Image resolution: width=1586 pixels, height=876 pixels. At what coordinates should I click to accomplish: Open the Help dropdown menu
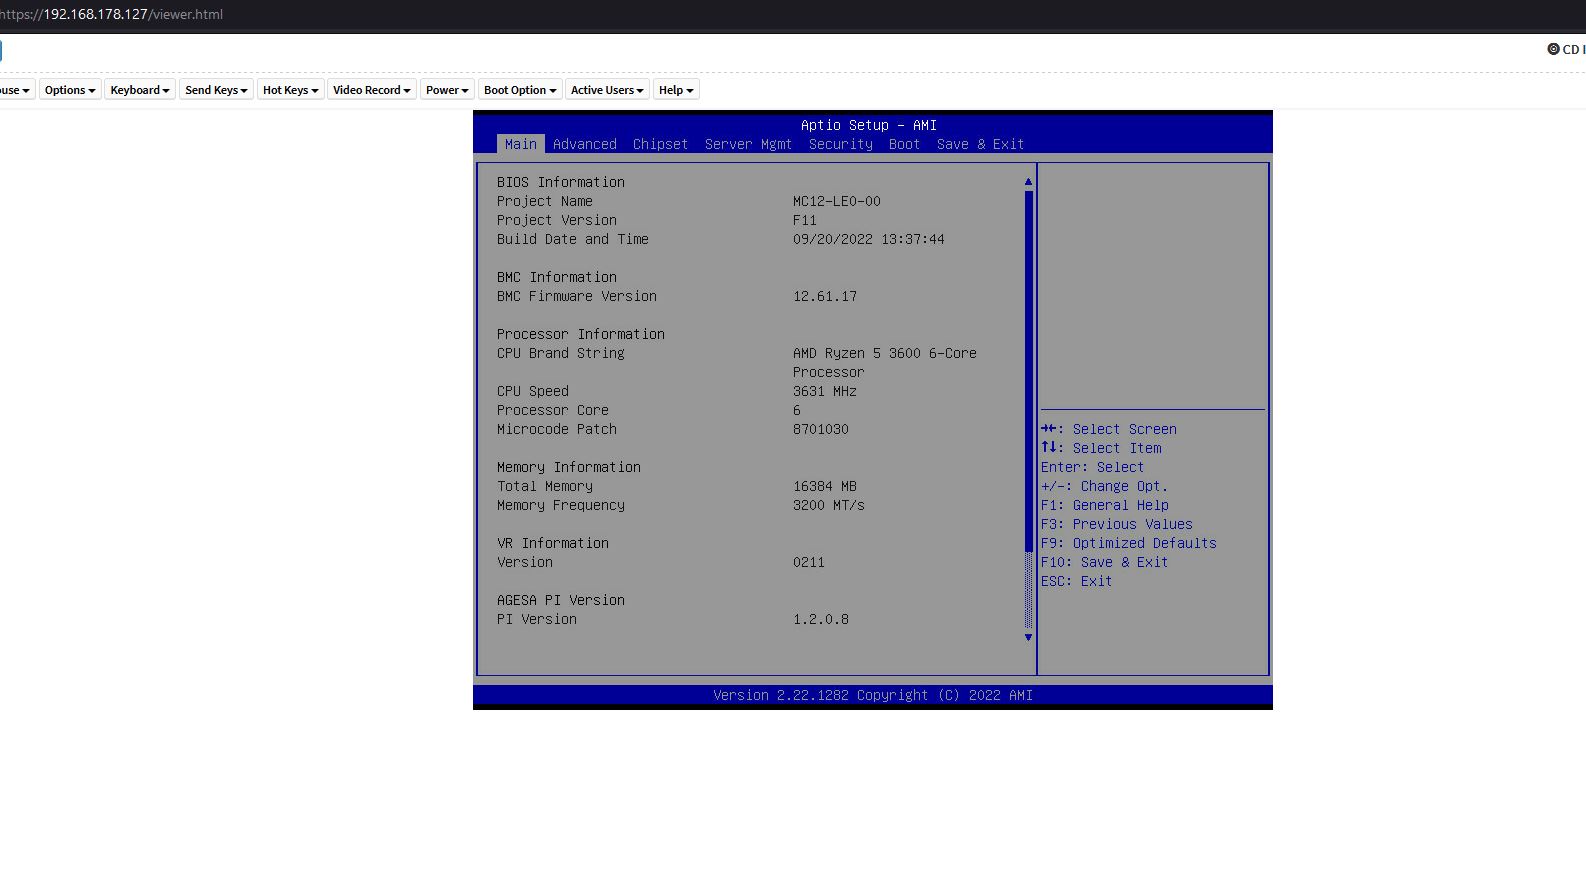pos(676,90)
